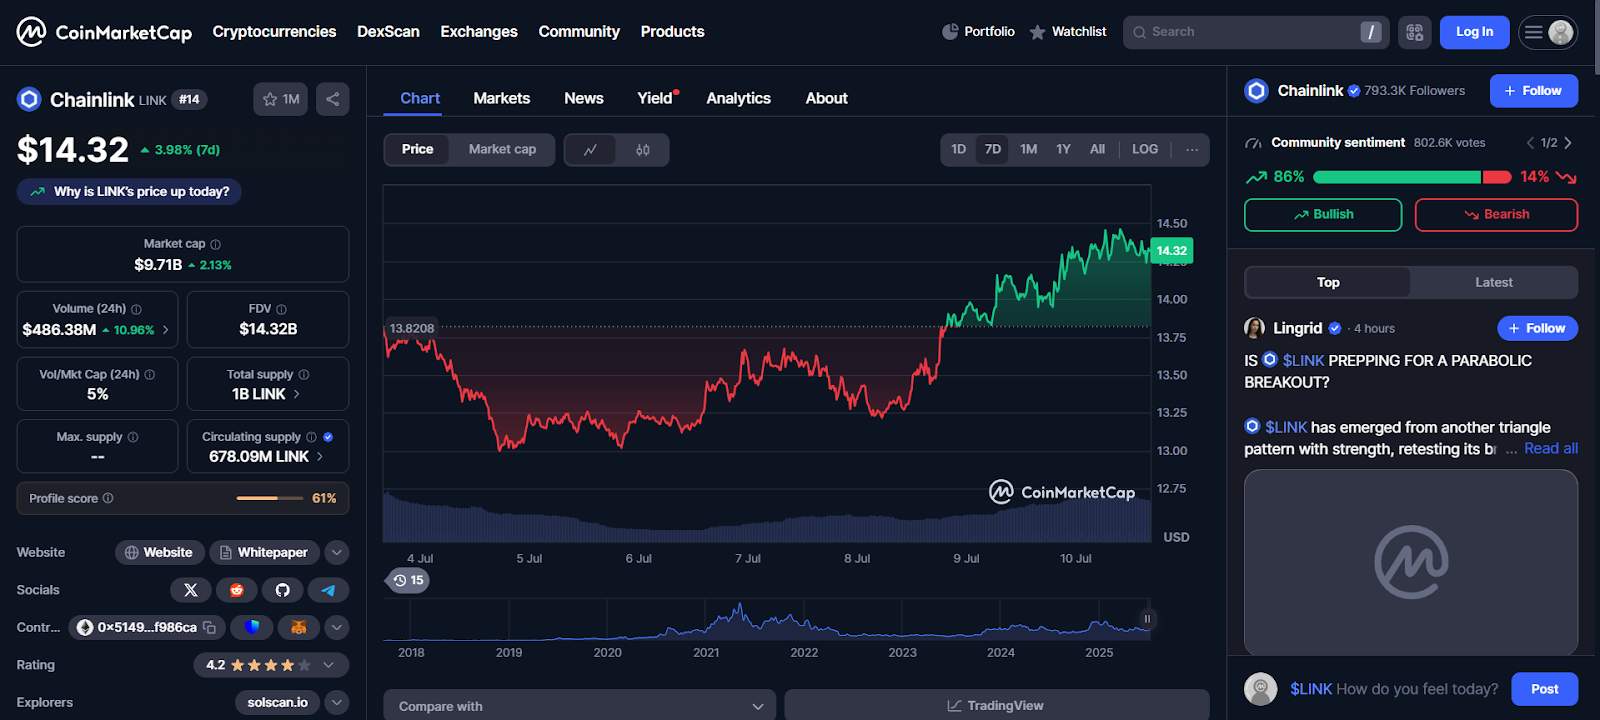Click the Market cap info icon

click(216, 244)
